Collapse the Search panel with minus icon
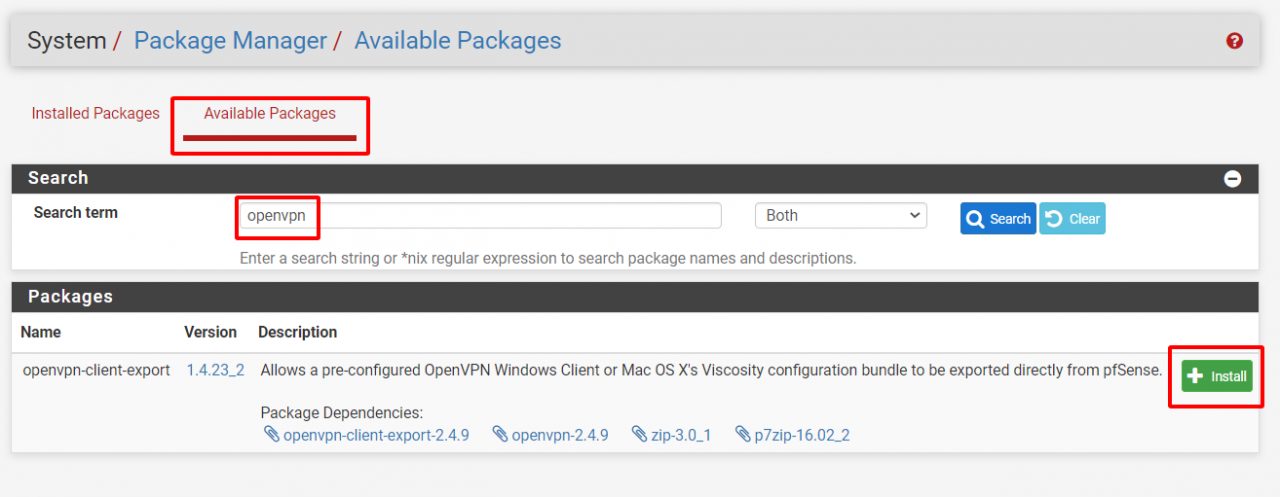 pyautogui.click(x=1233, y=179)
